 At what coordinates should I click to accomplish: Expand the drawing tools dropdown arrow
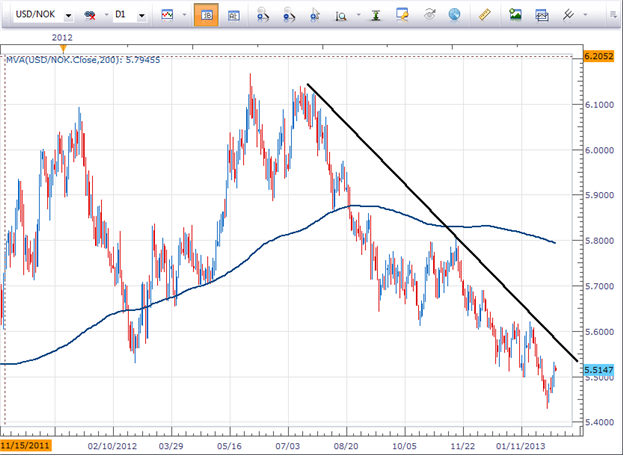pos(585,15)
